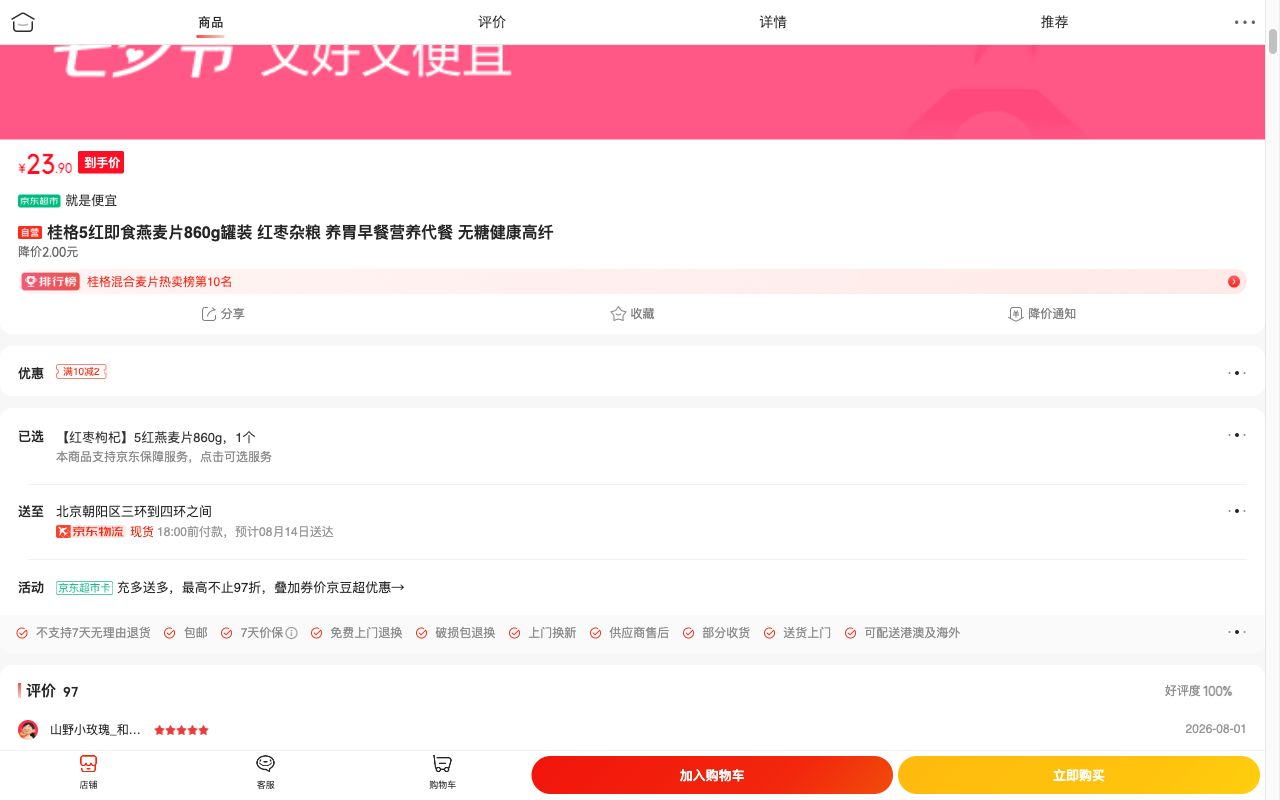The image size is (1280, 800).
Task: Click the 上门换新 service text
Action: [x=552, y=633]
